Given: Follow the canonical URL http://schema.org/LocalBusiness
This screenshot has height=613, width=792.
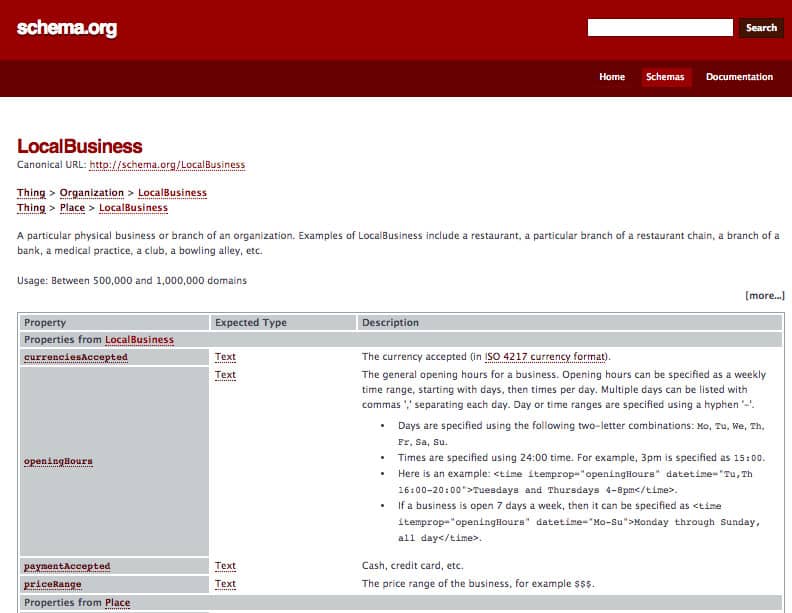Looking at the screenshot, I should [x=167, y=165].
